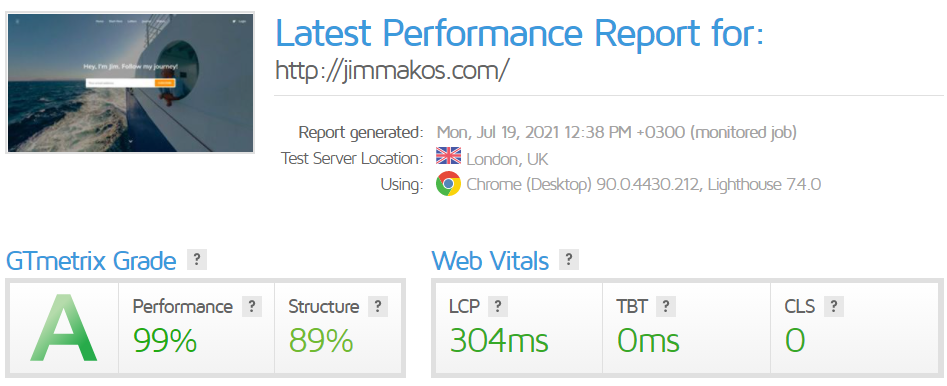Click the London, UK server location text

click(507, 159)
